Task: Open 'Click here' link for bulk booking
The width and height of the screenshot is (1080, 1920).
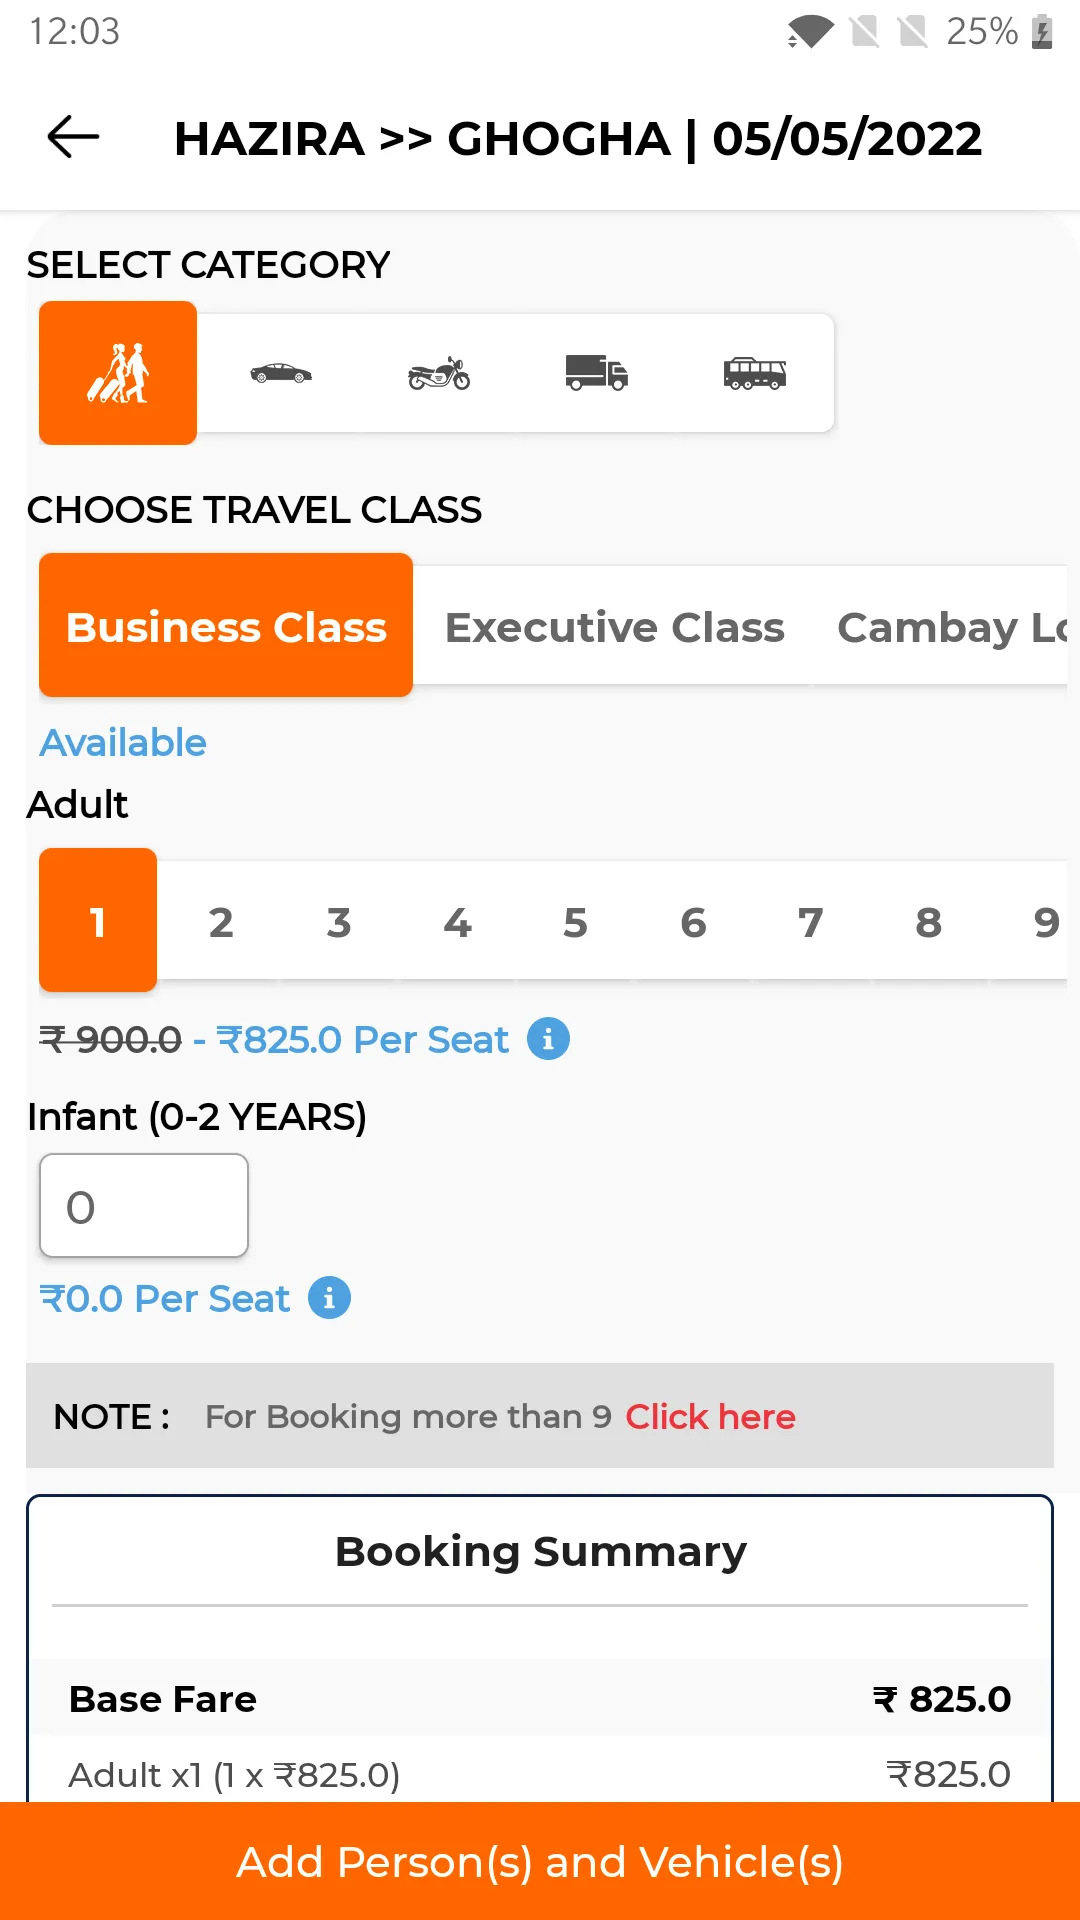Action: click(x=710, y=1416)
